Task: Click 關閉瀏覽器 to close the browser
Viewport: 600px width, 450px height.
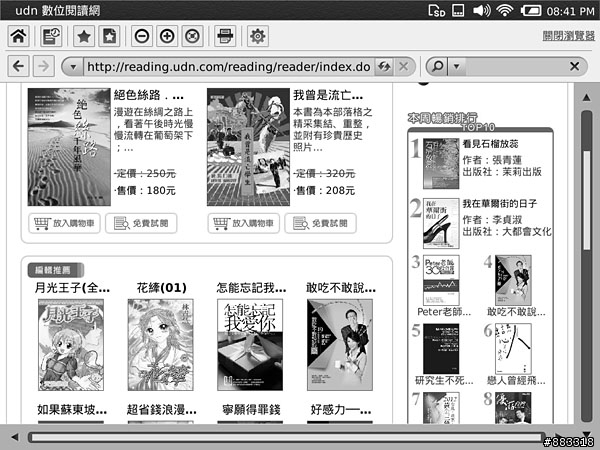Action: pos(569,36)
